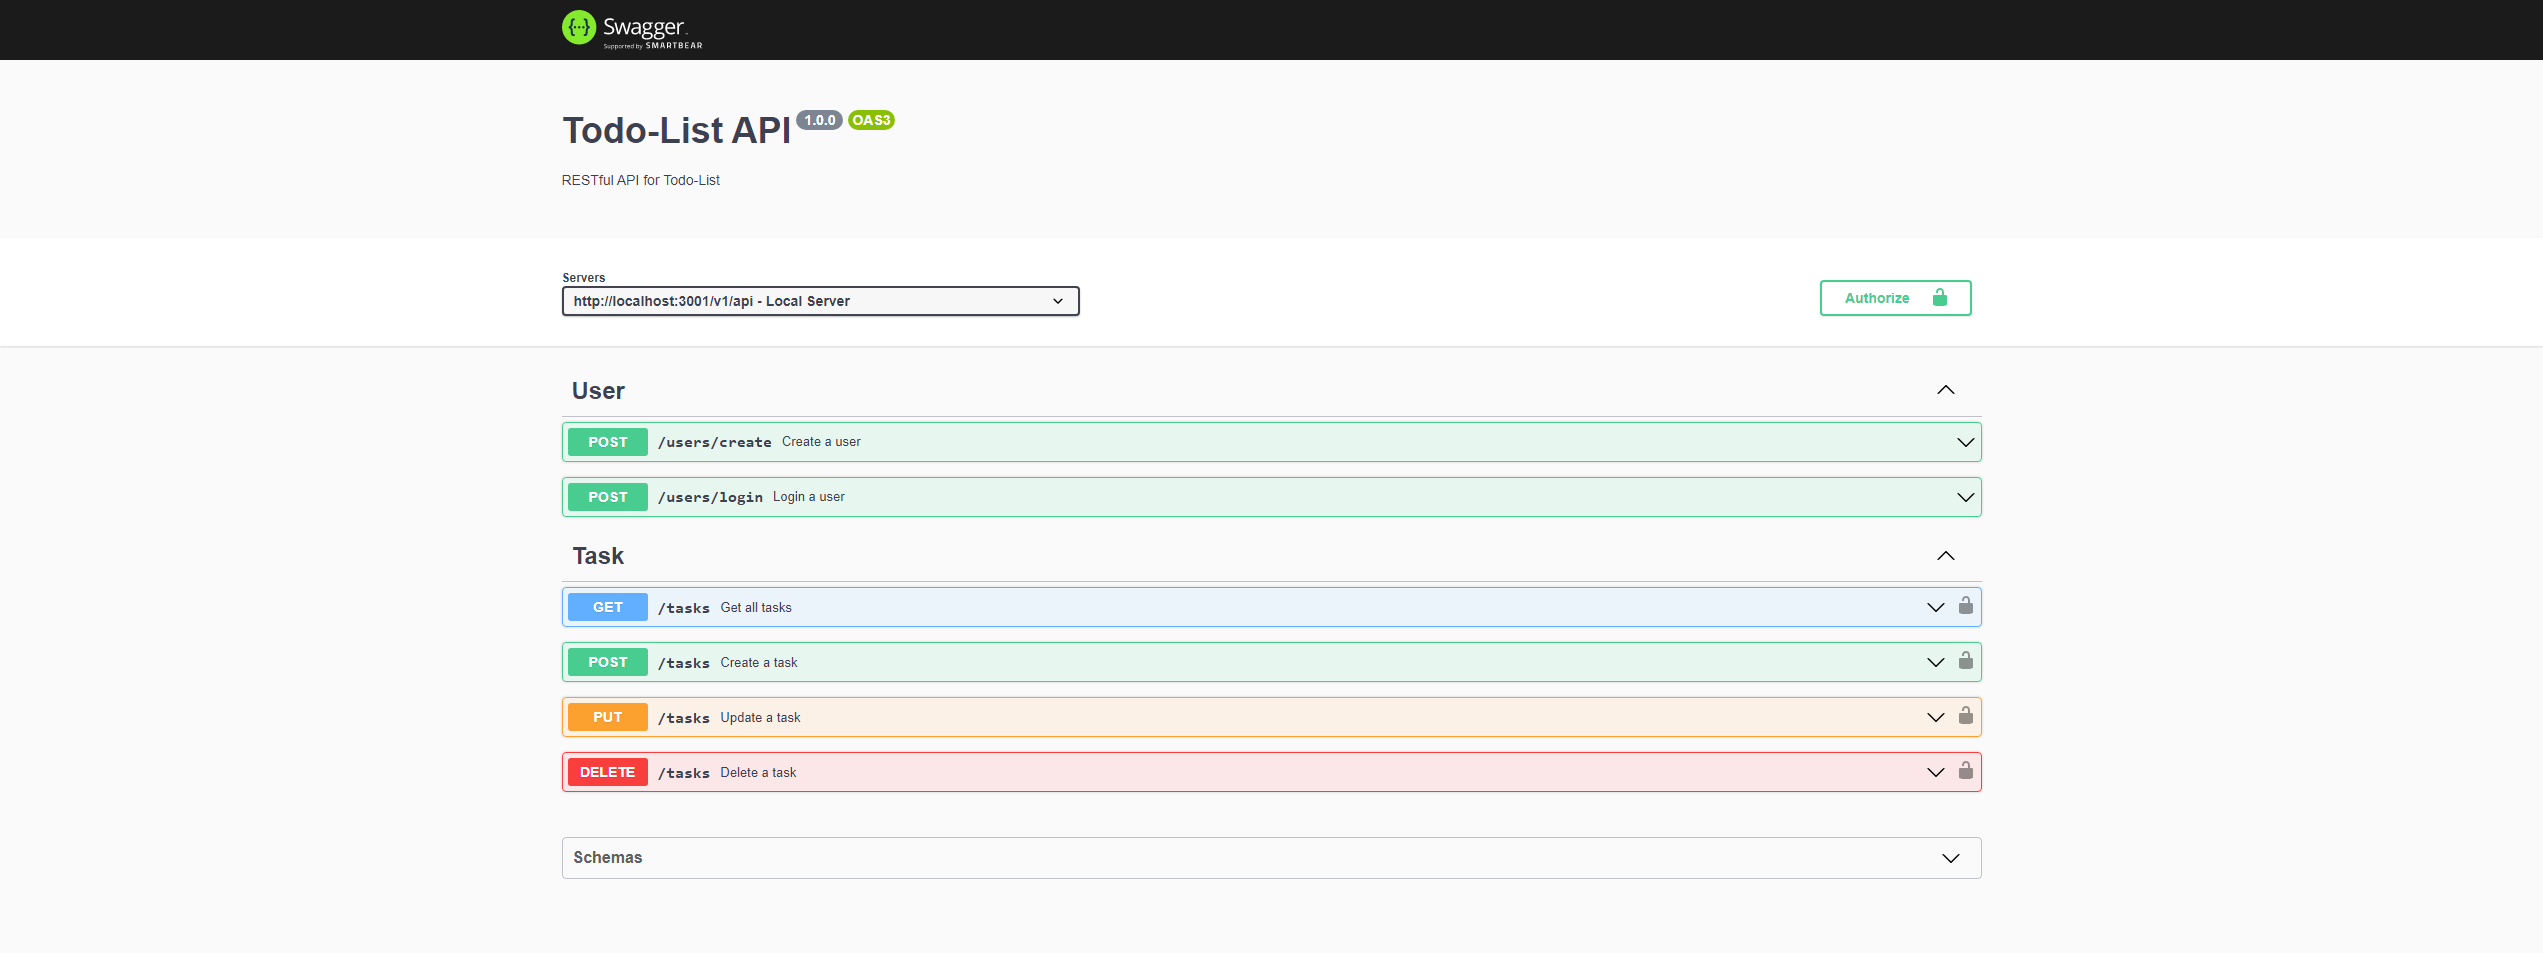This screenshot has height=953, width=2543.
Task: Click lock icon on DELETE /tasks row
Action: (1965, 771)
